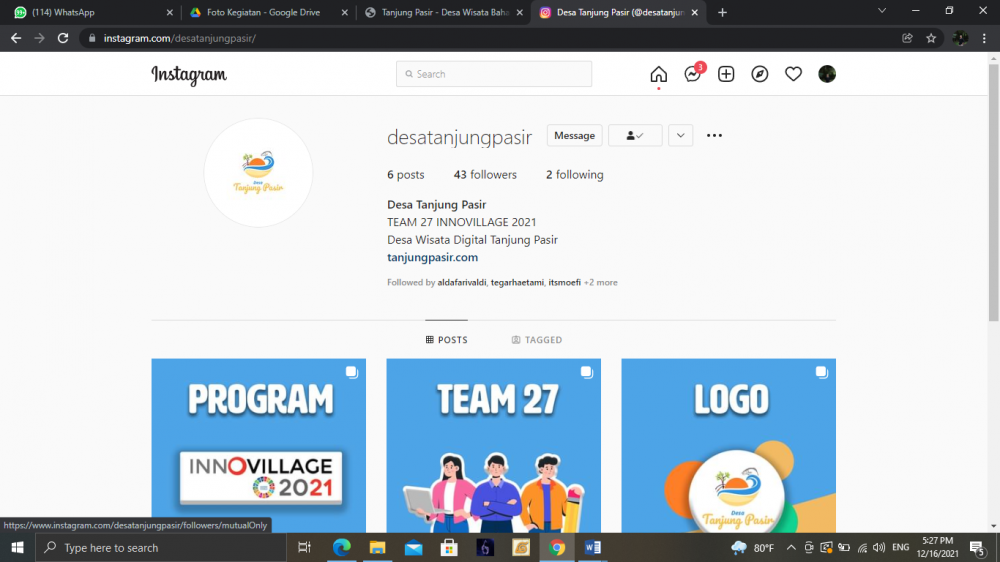Screen dimensions: 1000x562
Task: Open Google Chrome taskbar icon
Action: click(557, 547)
